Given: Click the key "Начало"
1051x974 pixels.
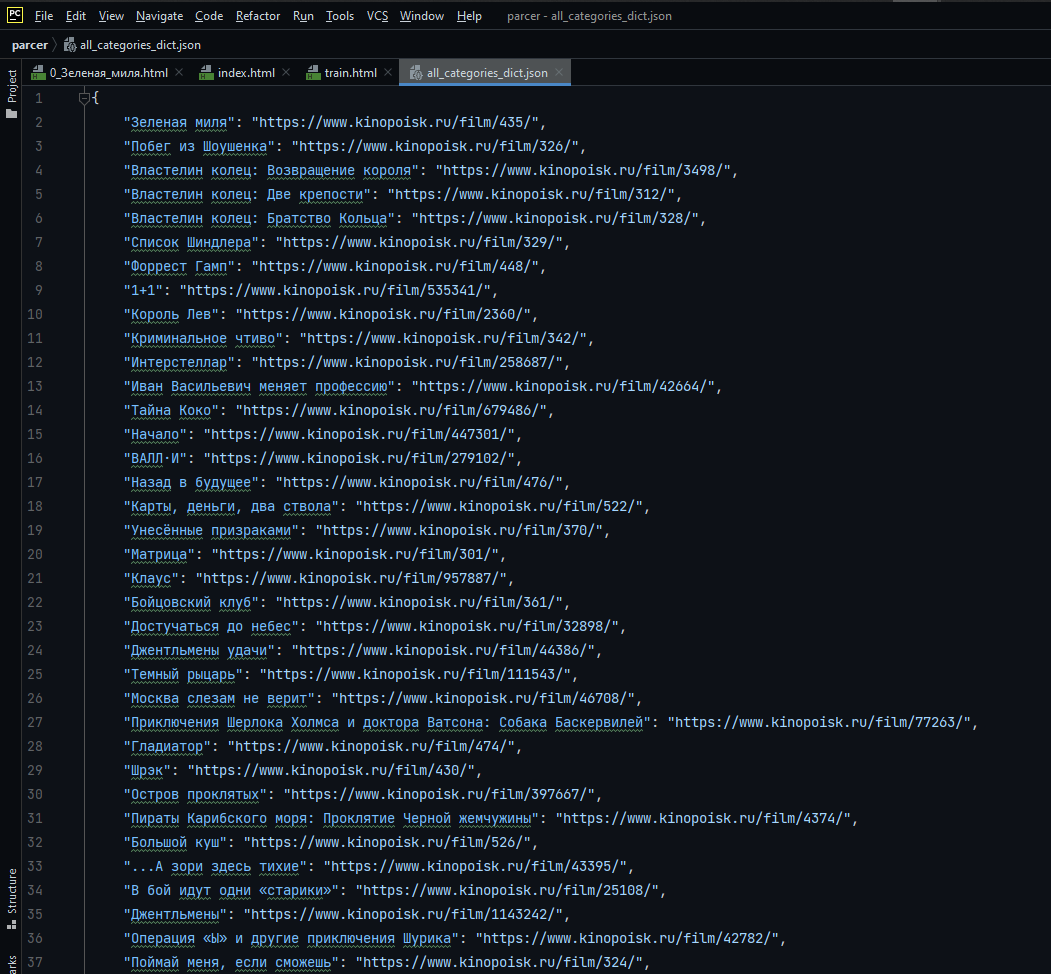Looking at the screenshot, I should tap(155, 434).
